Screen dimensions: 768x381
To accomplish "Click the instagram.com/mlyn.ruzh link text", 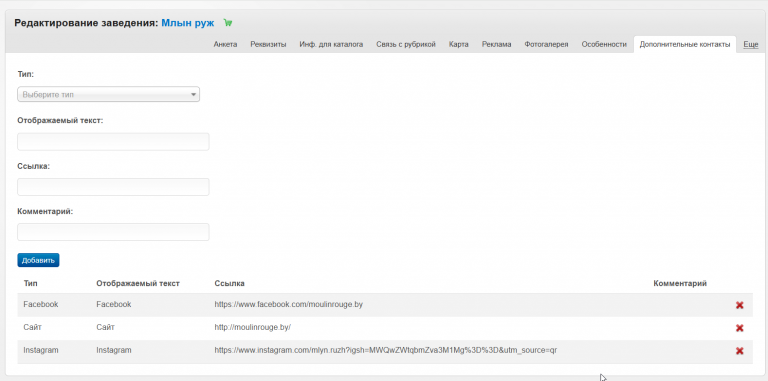I will (385, 350).
